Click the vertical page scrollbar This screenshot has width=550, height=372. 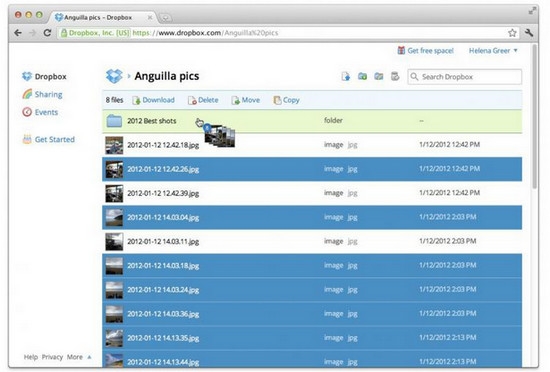tap(535, 116)
